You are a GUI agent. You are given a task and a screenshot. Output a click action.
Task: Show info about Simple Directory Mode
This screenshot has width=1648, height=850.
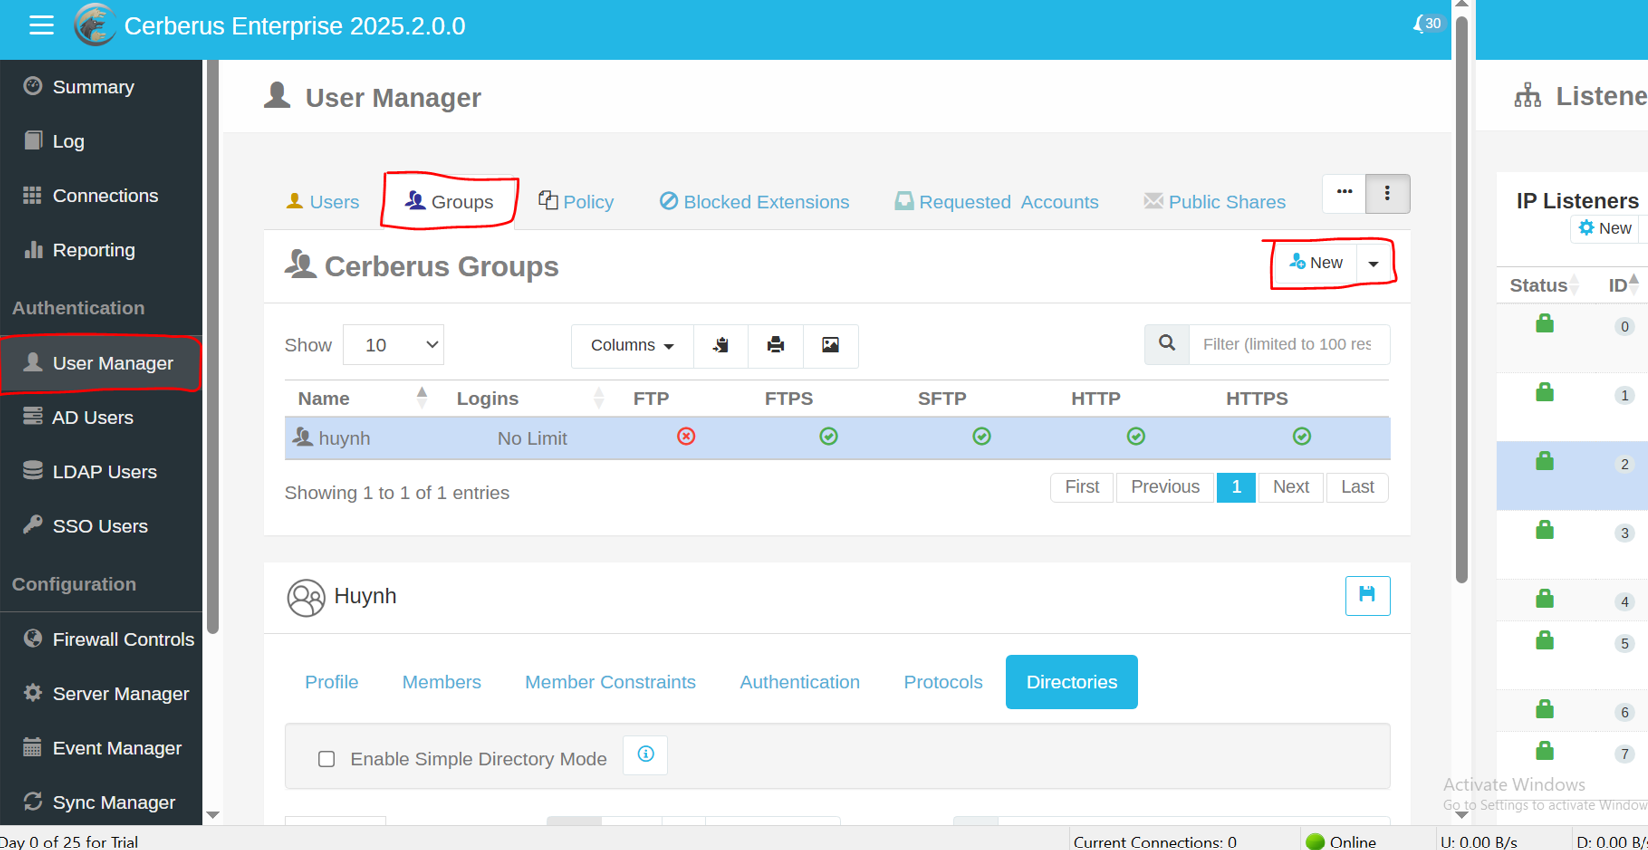coord(645,755)
